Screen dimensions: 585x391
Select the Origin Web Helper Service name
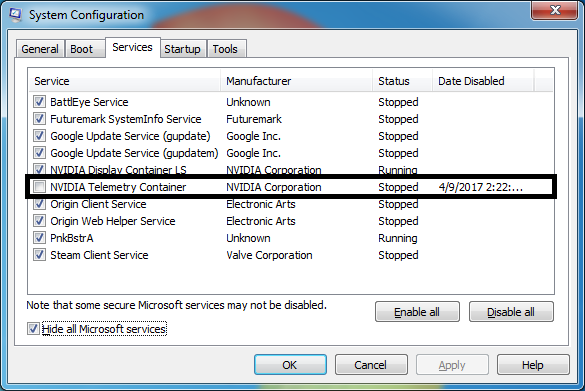coord(113,221)
